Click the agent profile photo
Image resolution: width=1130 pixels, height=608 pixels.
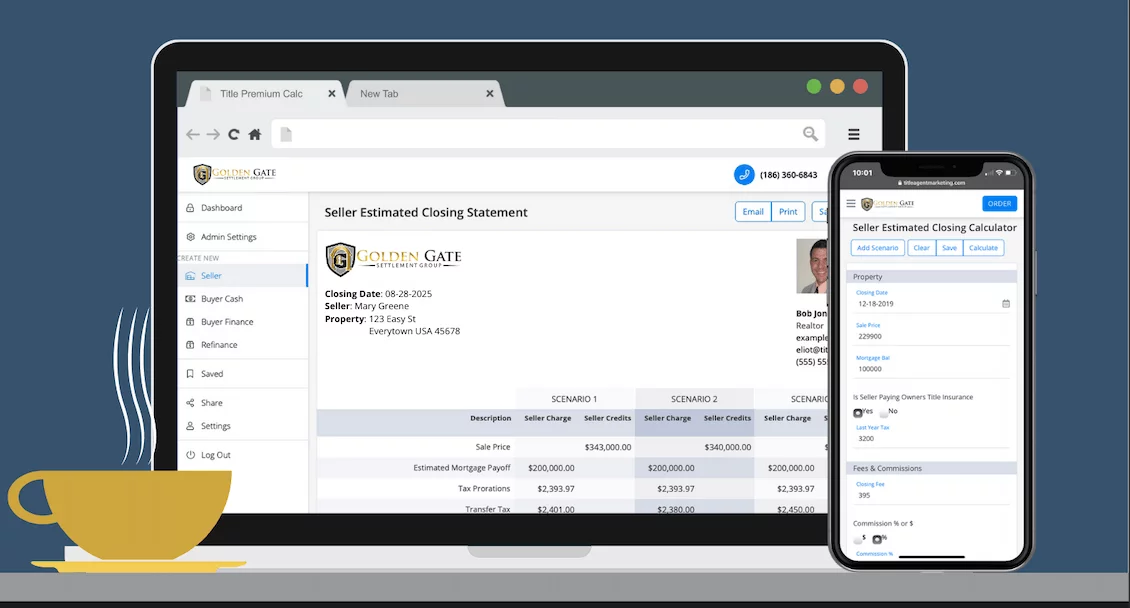[812, 266]
